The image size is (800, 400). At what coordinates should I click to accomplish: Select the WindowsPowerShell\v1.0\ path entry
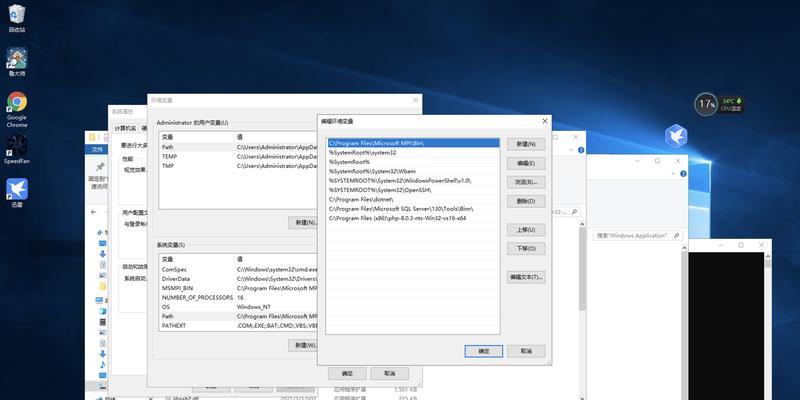coord(413,181)
